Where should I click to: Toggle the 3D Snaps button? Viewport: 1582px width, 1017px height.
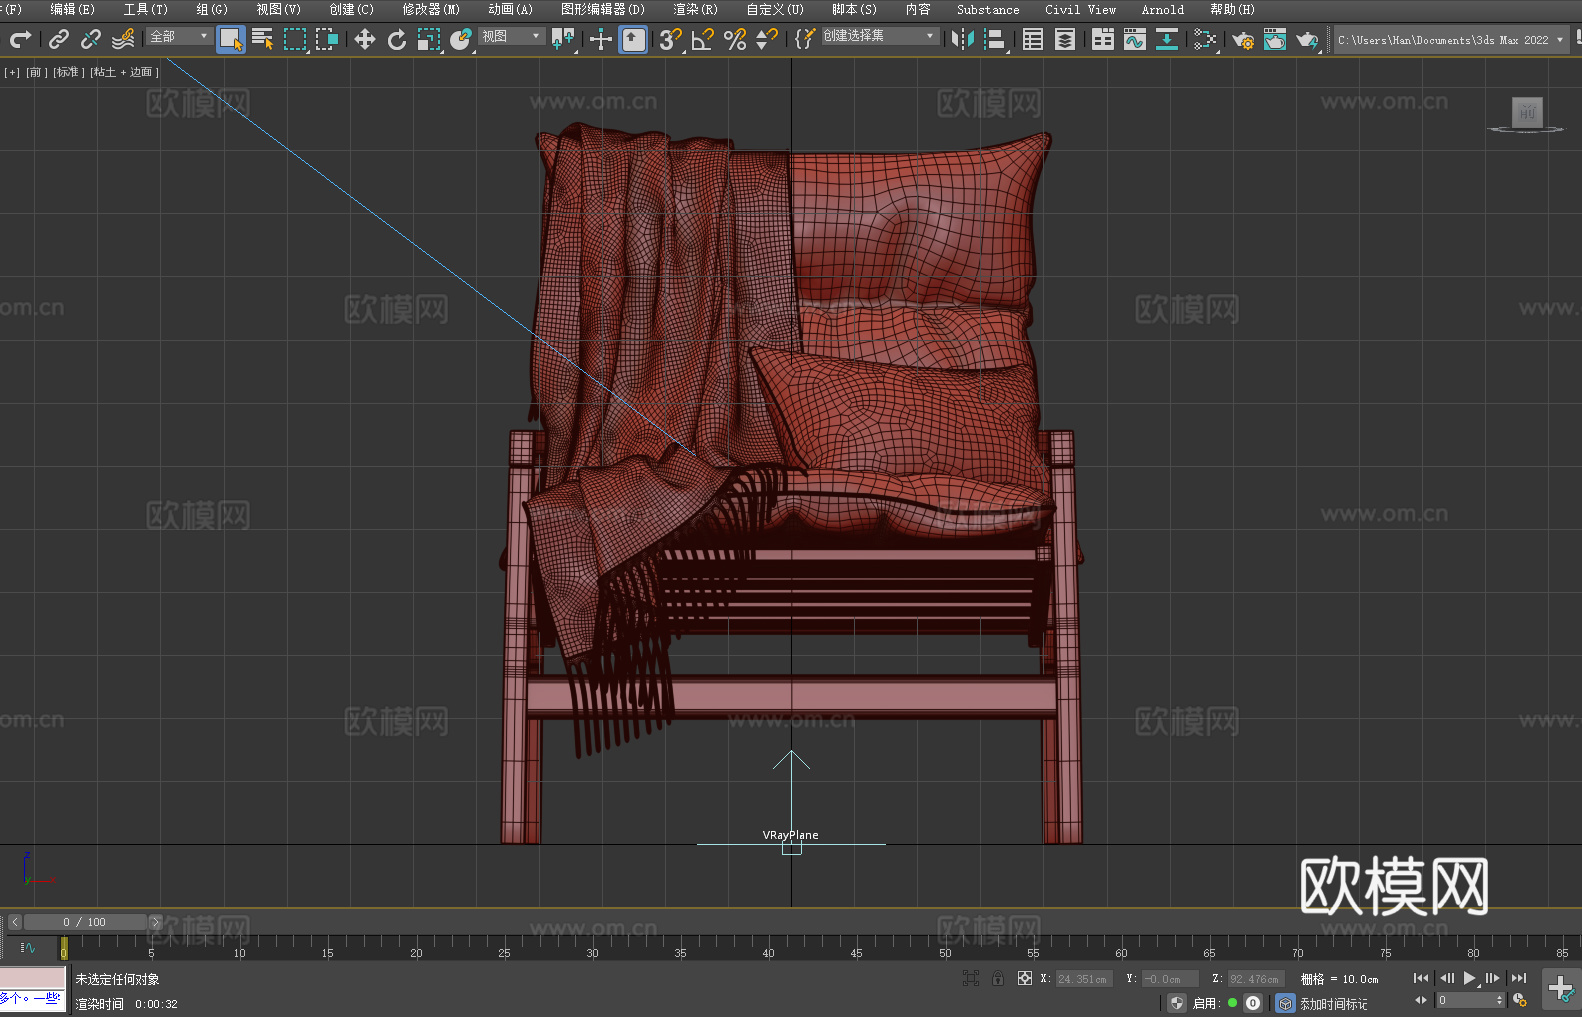[671, 39]
